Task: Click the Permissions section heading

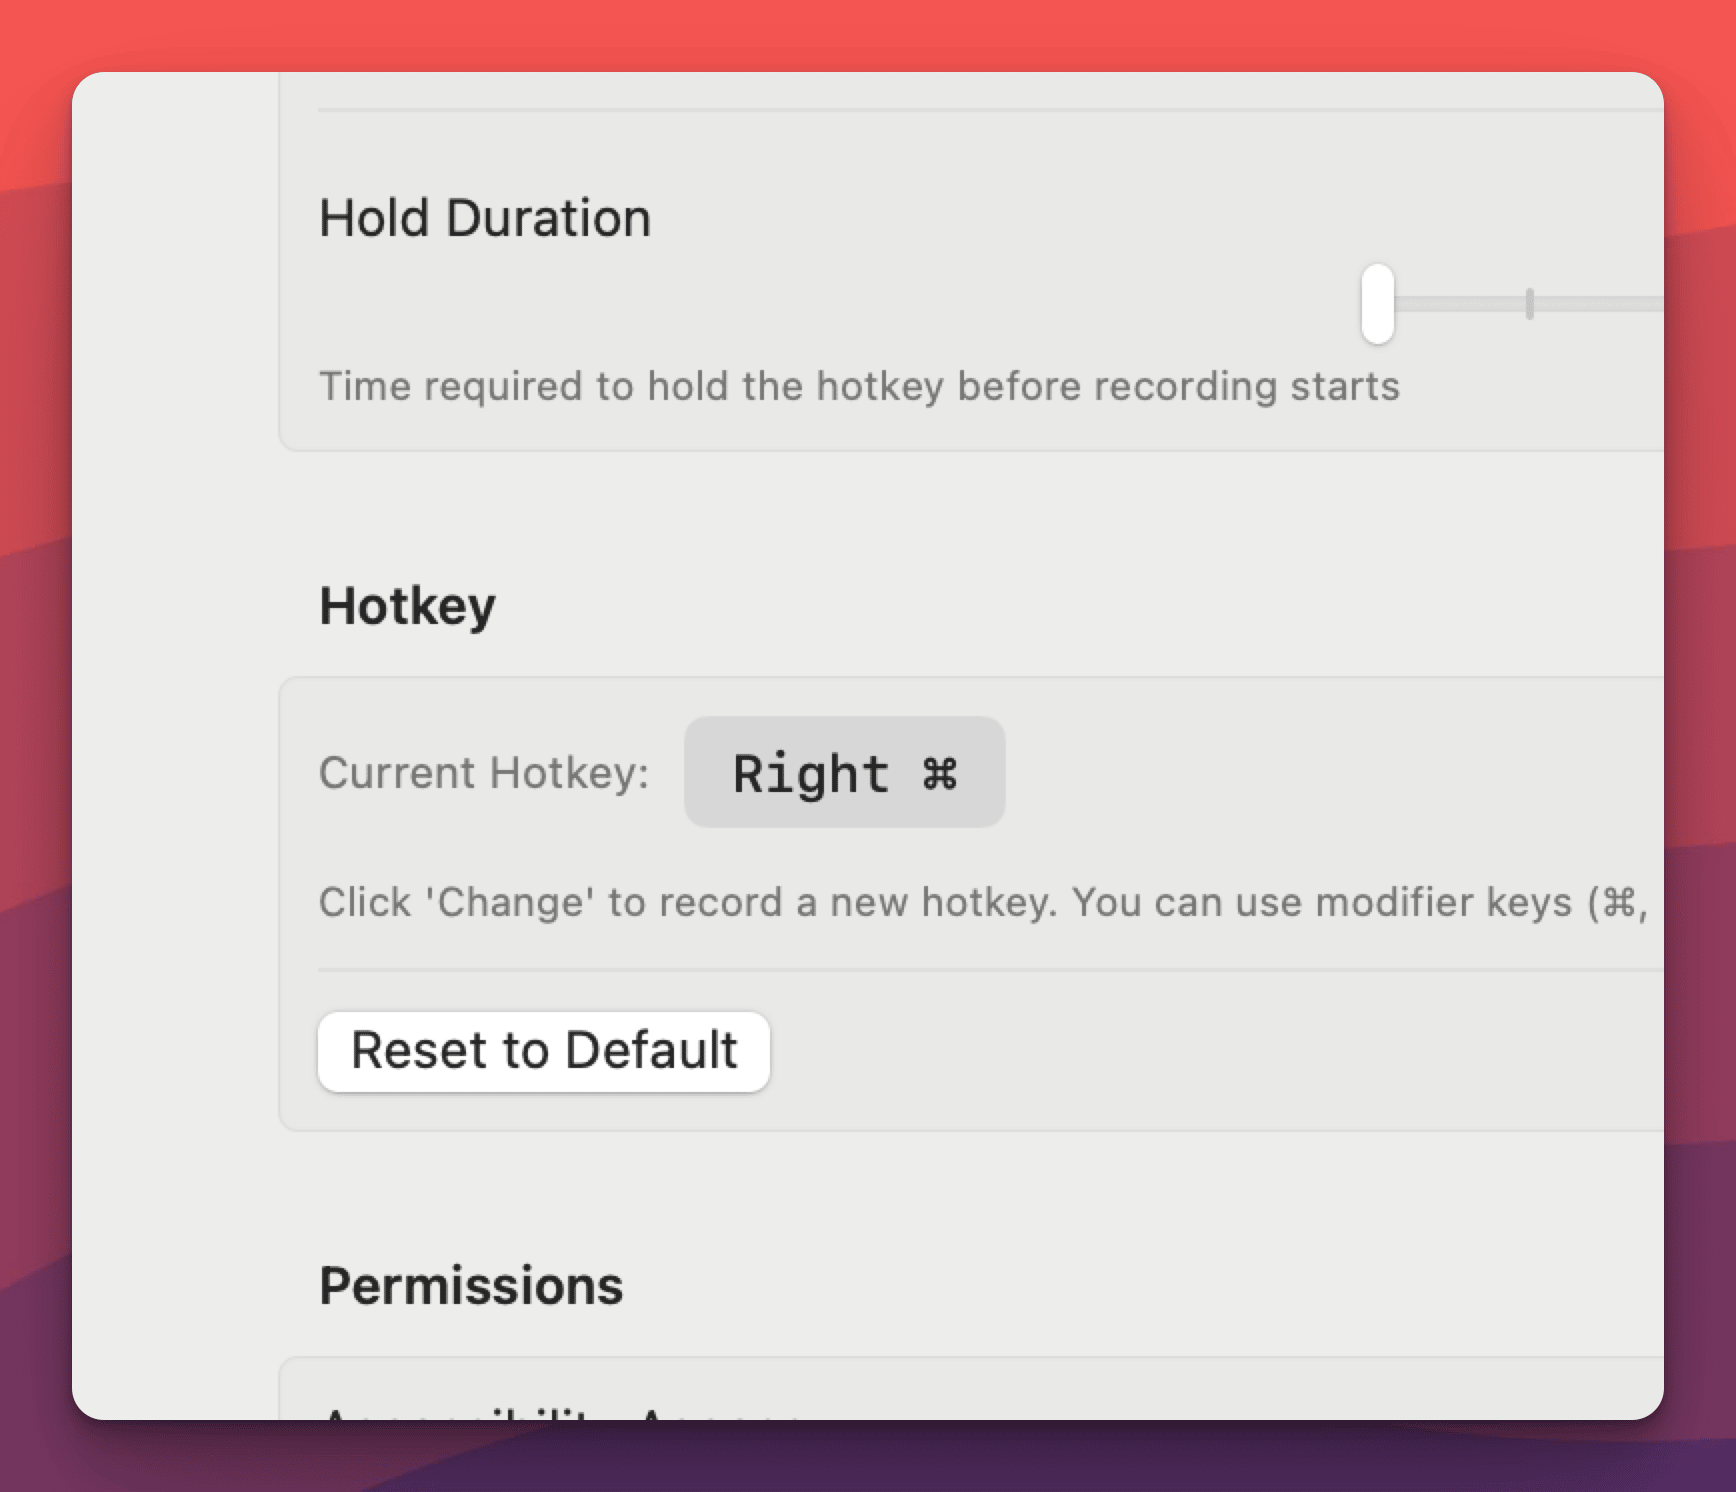Action: 471,1286
